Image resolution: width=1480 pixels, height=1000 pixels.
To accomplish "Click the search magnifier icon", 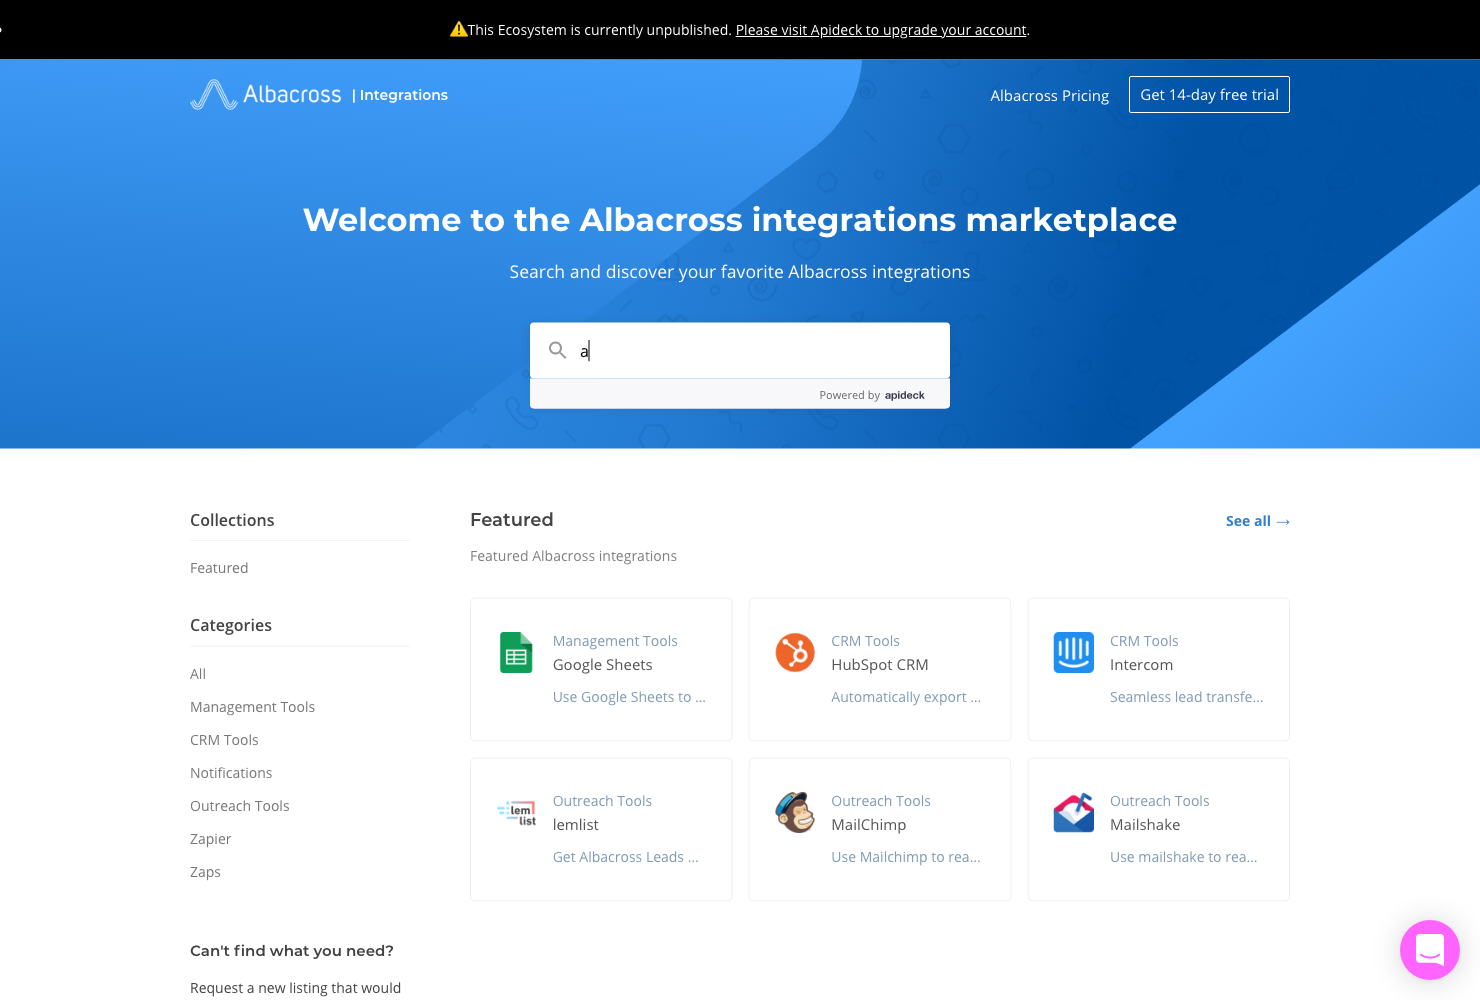I will coord(558,350).
